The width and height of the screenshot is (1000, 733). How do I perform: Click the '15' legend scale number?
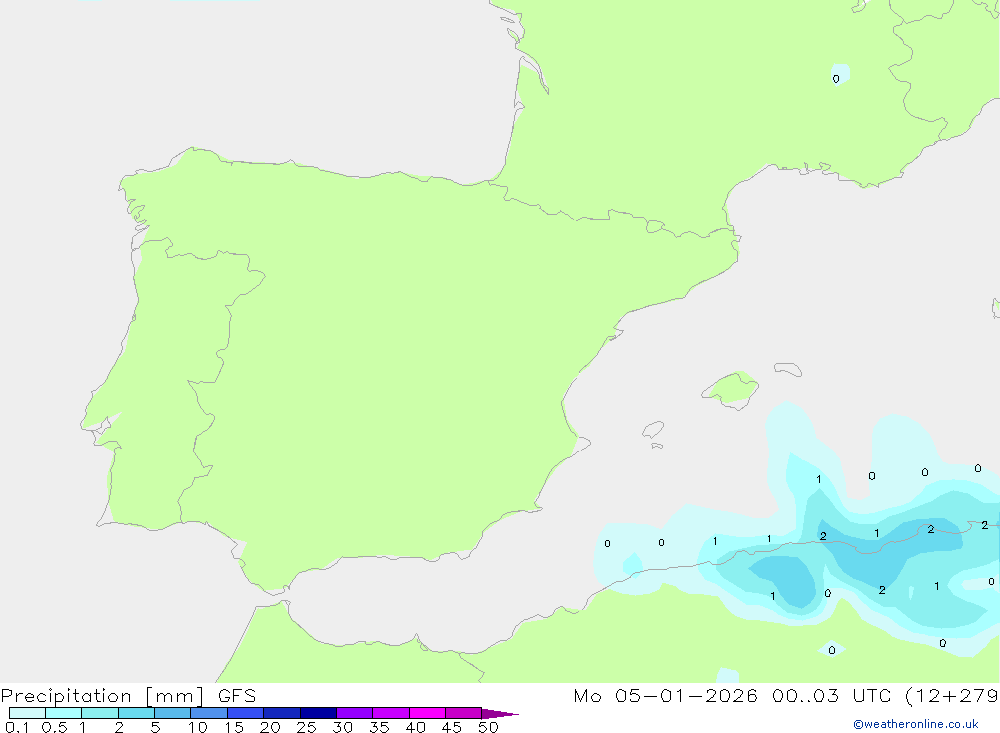233,727
